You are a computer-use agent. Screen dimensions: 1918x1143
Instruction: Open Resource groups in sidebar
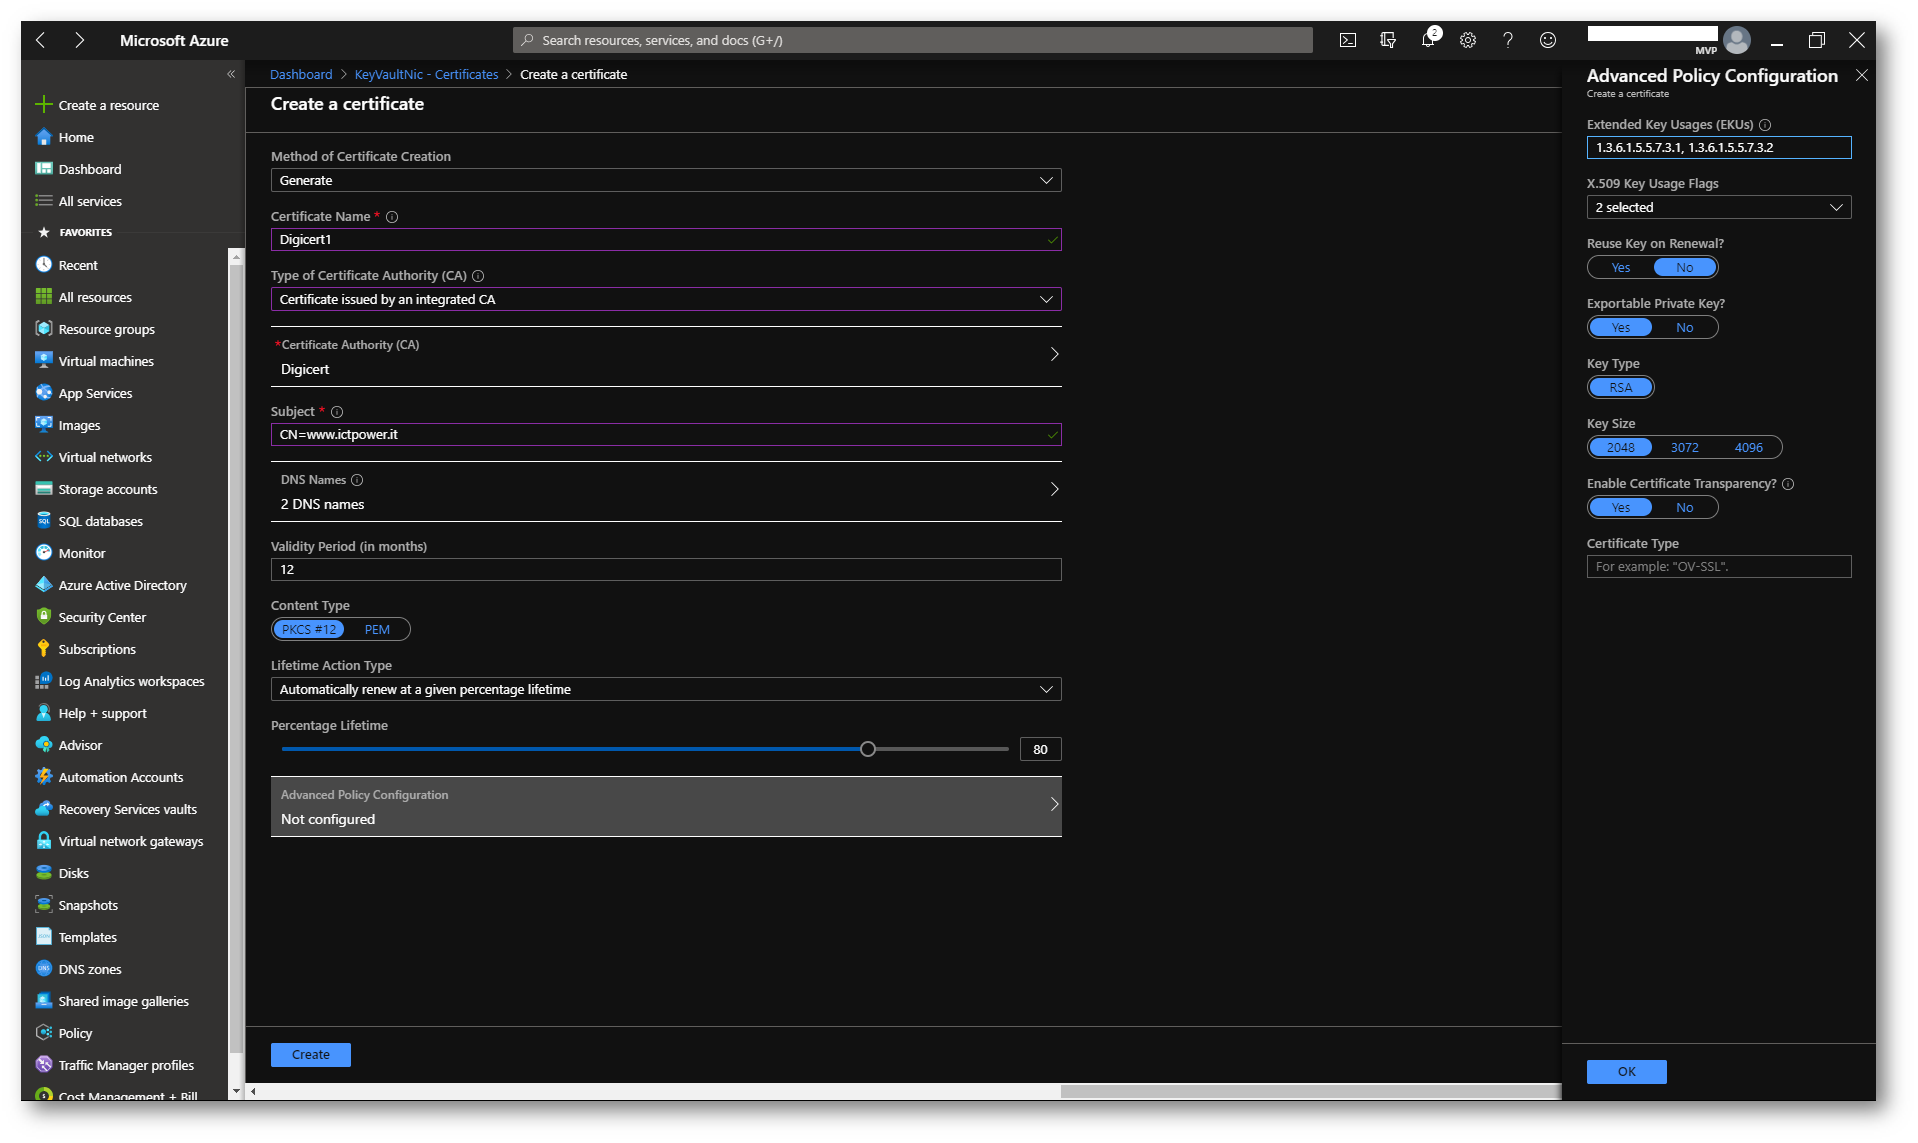click(106, 330)
